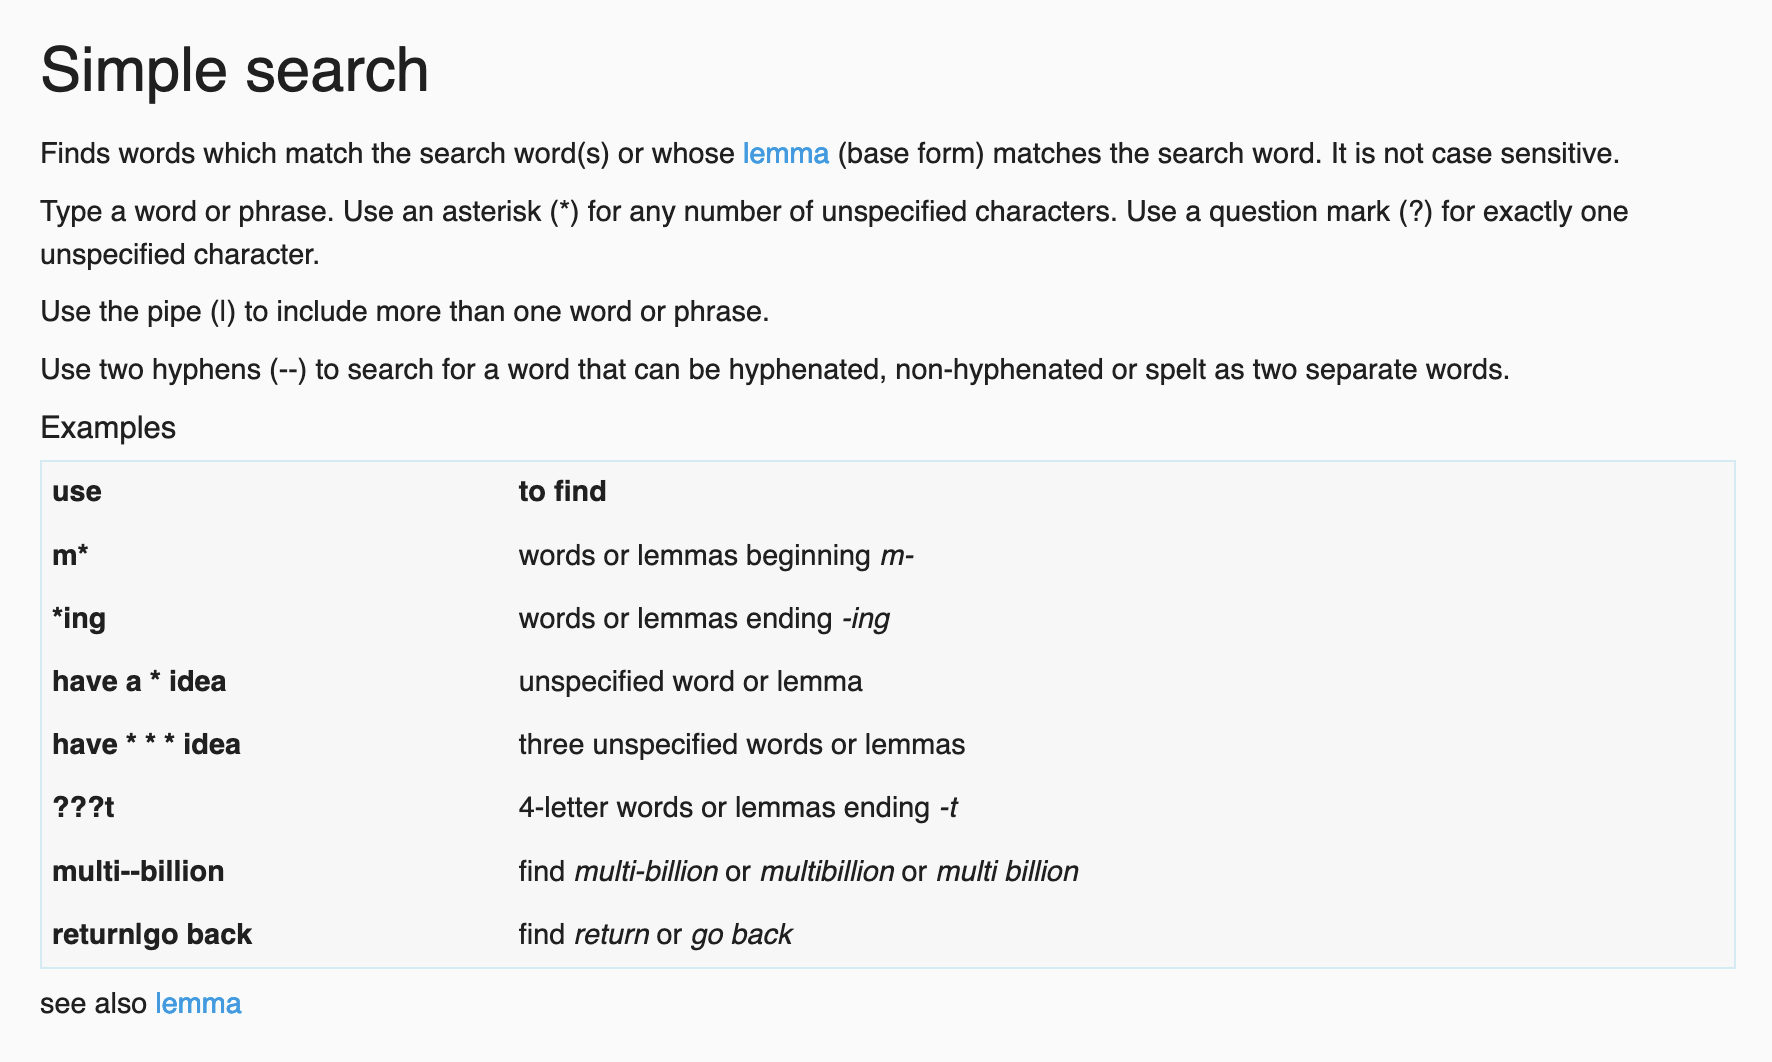Image resolution: width=1772 pixels, height=1062 pixels.
Task: Click the 'have a * idea' example
Action: click(139, 681)
